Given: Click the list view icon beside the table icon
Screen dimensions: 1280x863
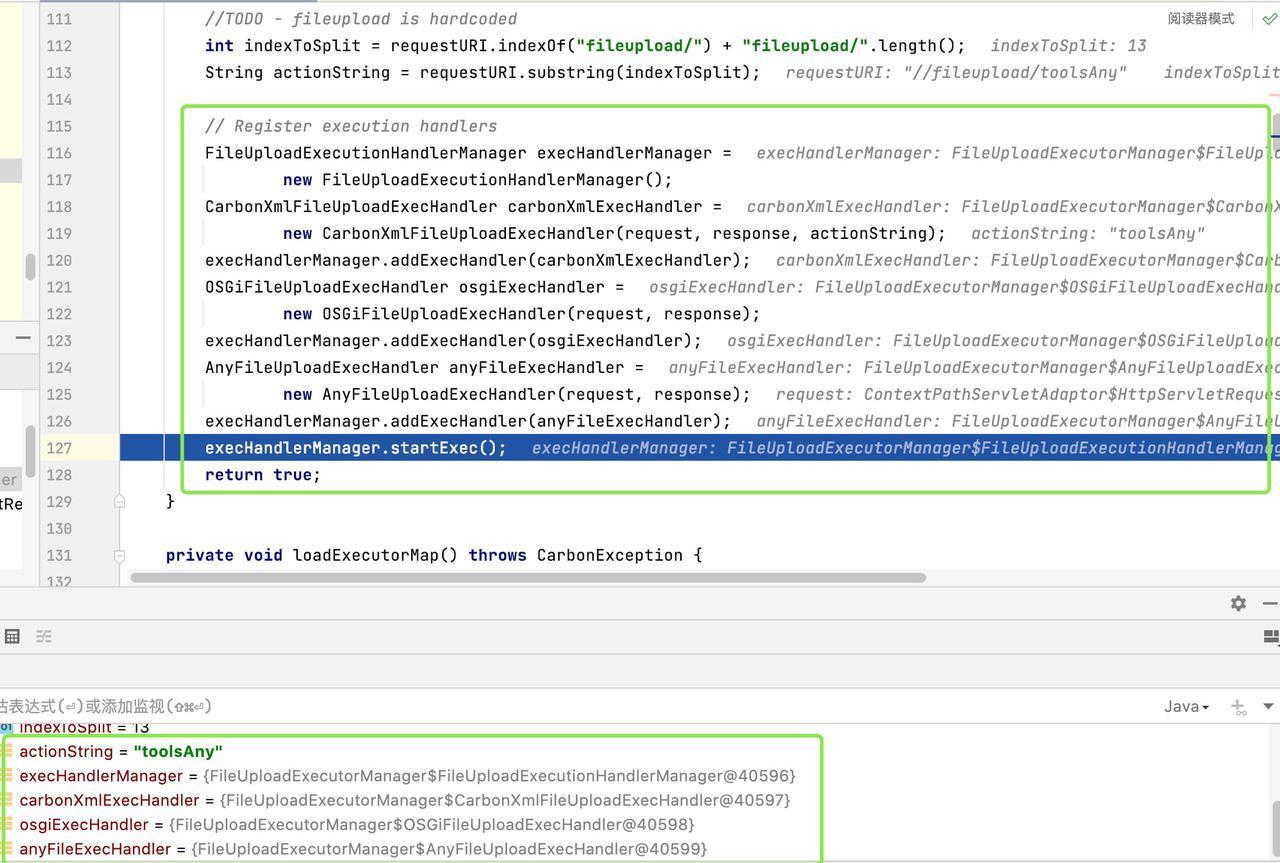Looking at the screenshot, I should pos(44,636).
